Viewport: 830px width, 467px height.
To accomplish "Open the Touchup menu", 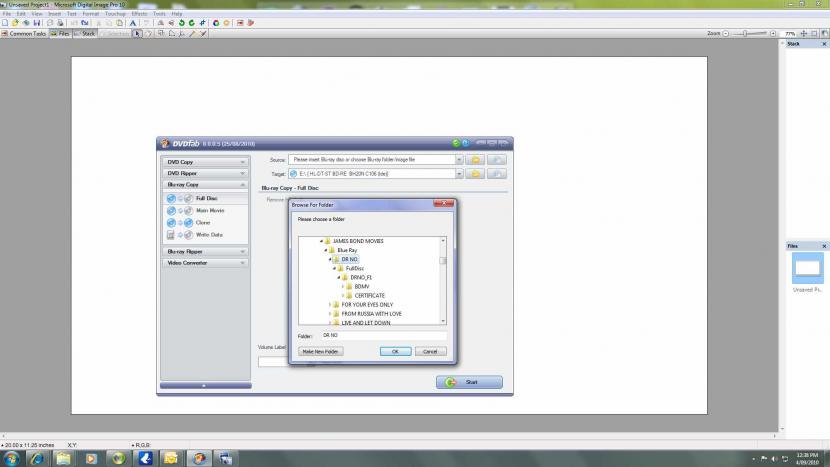I will [x=115, y=14].
